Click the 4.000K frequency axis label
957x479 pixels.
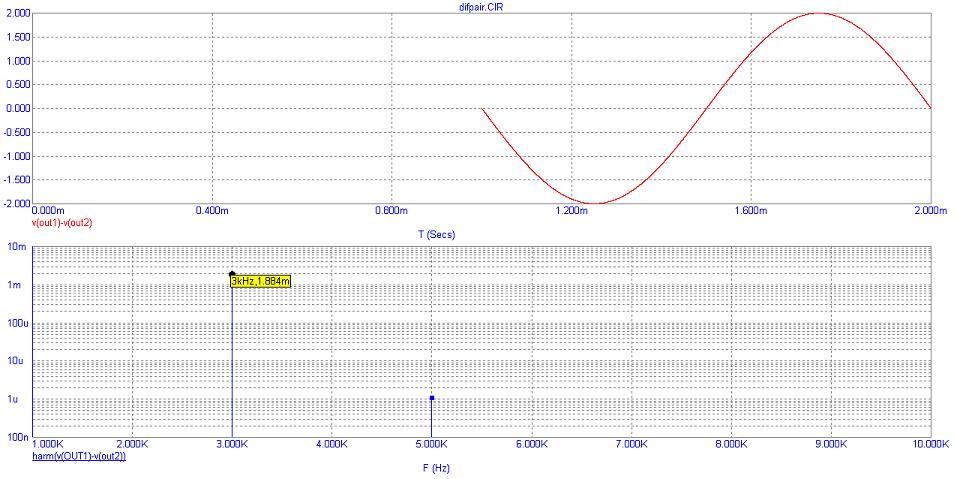coord(331,445)
